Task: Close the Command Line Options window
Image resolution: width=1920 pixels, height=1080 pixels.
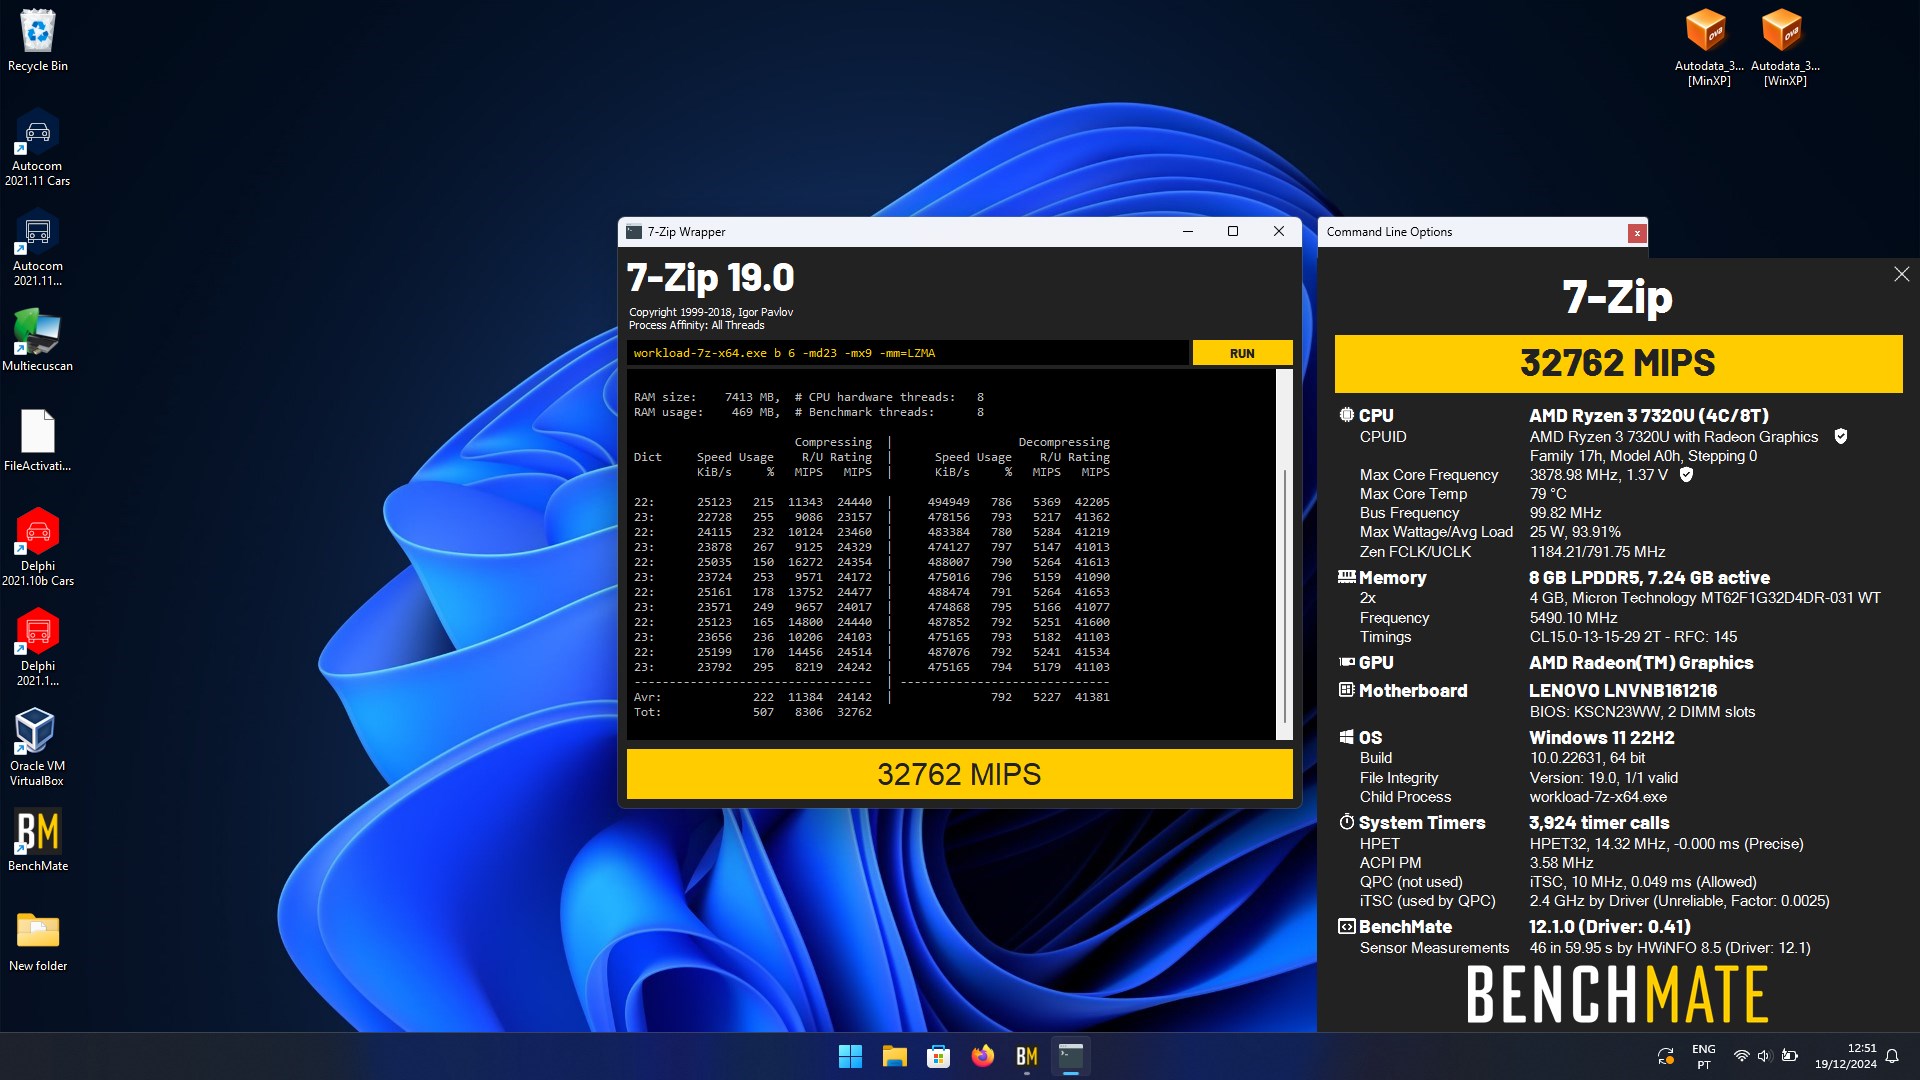Action: [x=1636, y=233]
